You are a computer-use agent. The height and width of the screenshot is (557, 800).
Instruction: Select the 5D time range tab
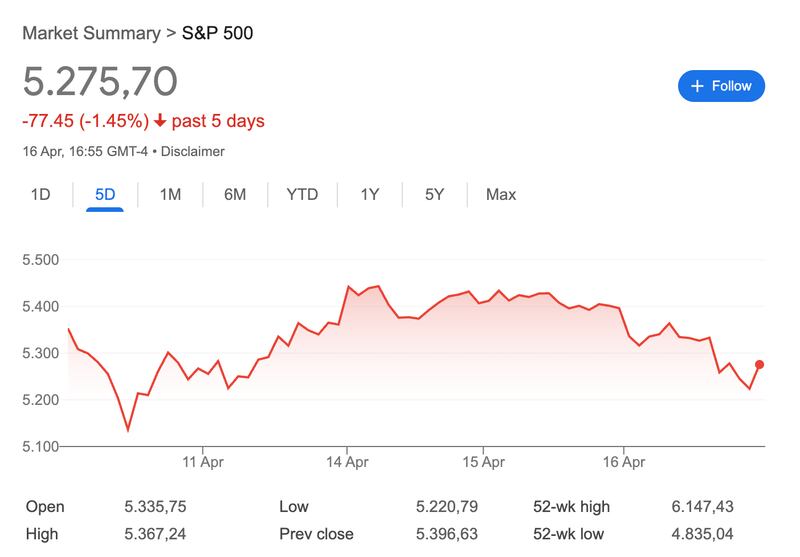click(x=105, y=194)
